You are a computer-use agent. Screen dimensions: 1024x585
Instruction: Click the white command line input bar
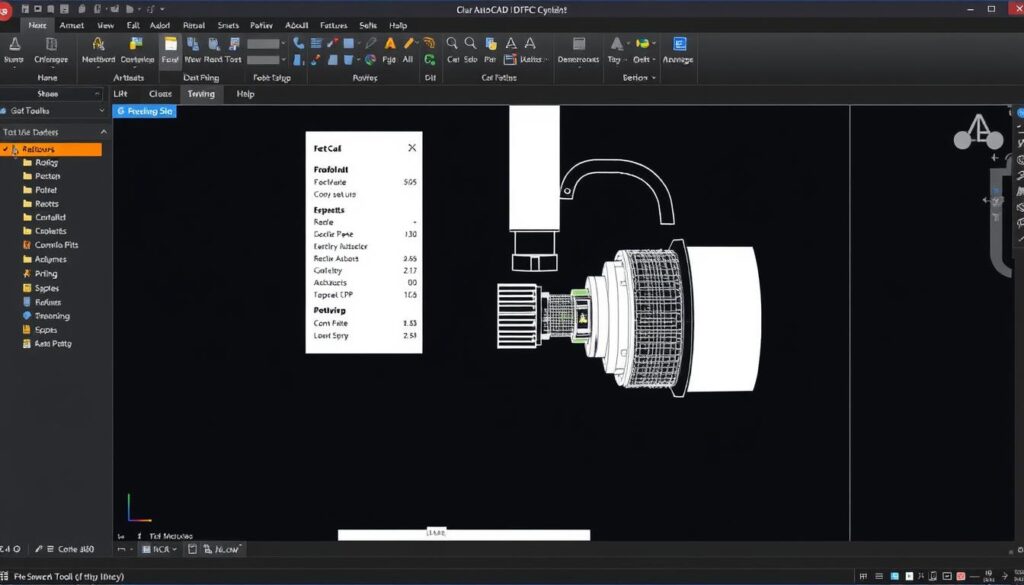pos(464,535)
